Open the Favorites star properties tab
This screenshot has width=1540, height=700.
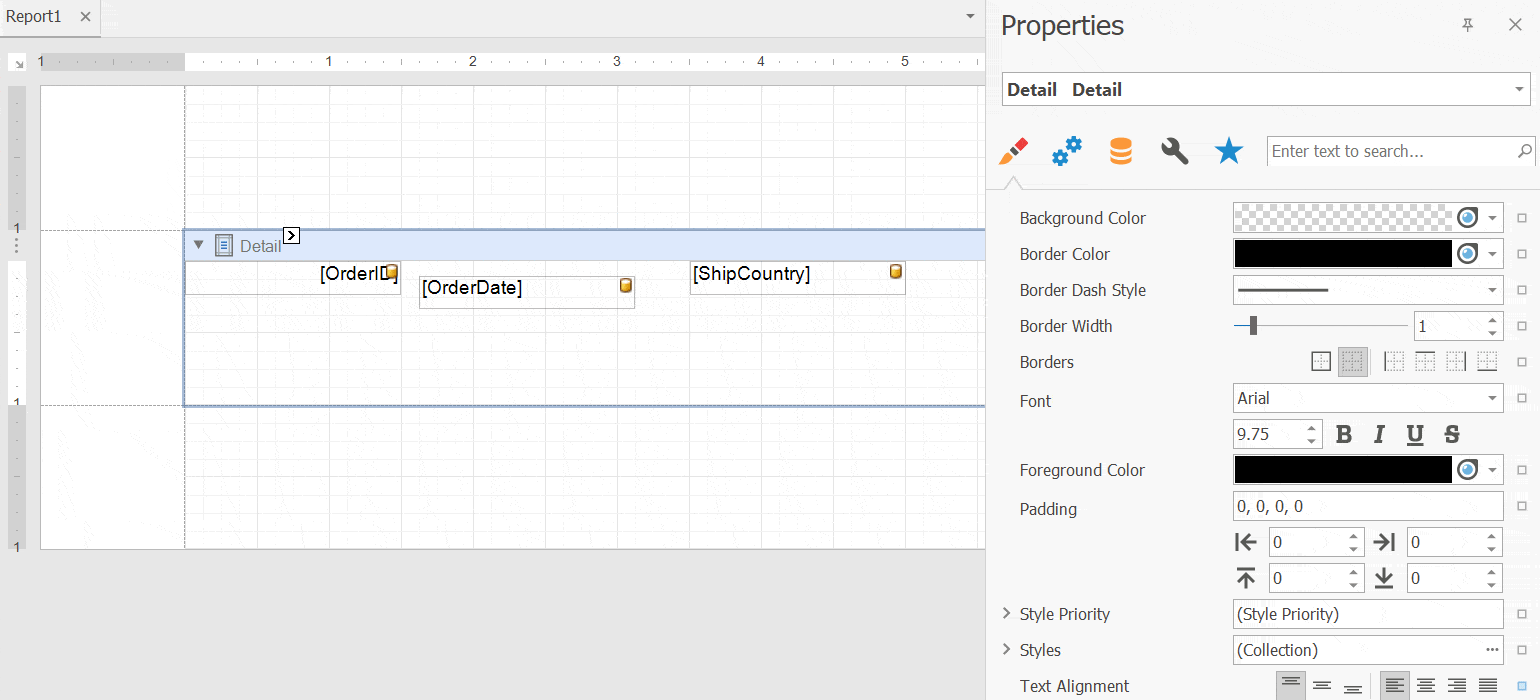pyautogui.click(x=1228, y=151)
